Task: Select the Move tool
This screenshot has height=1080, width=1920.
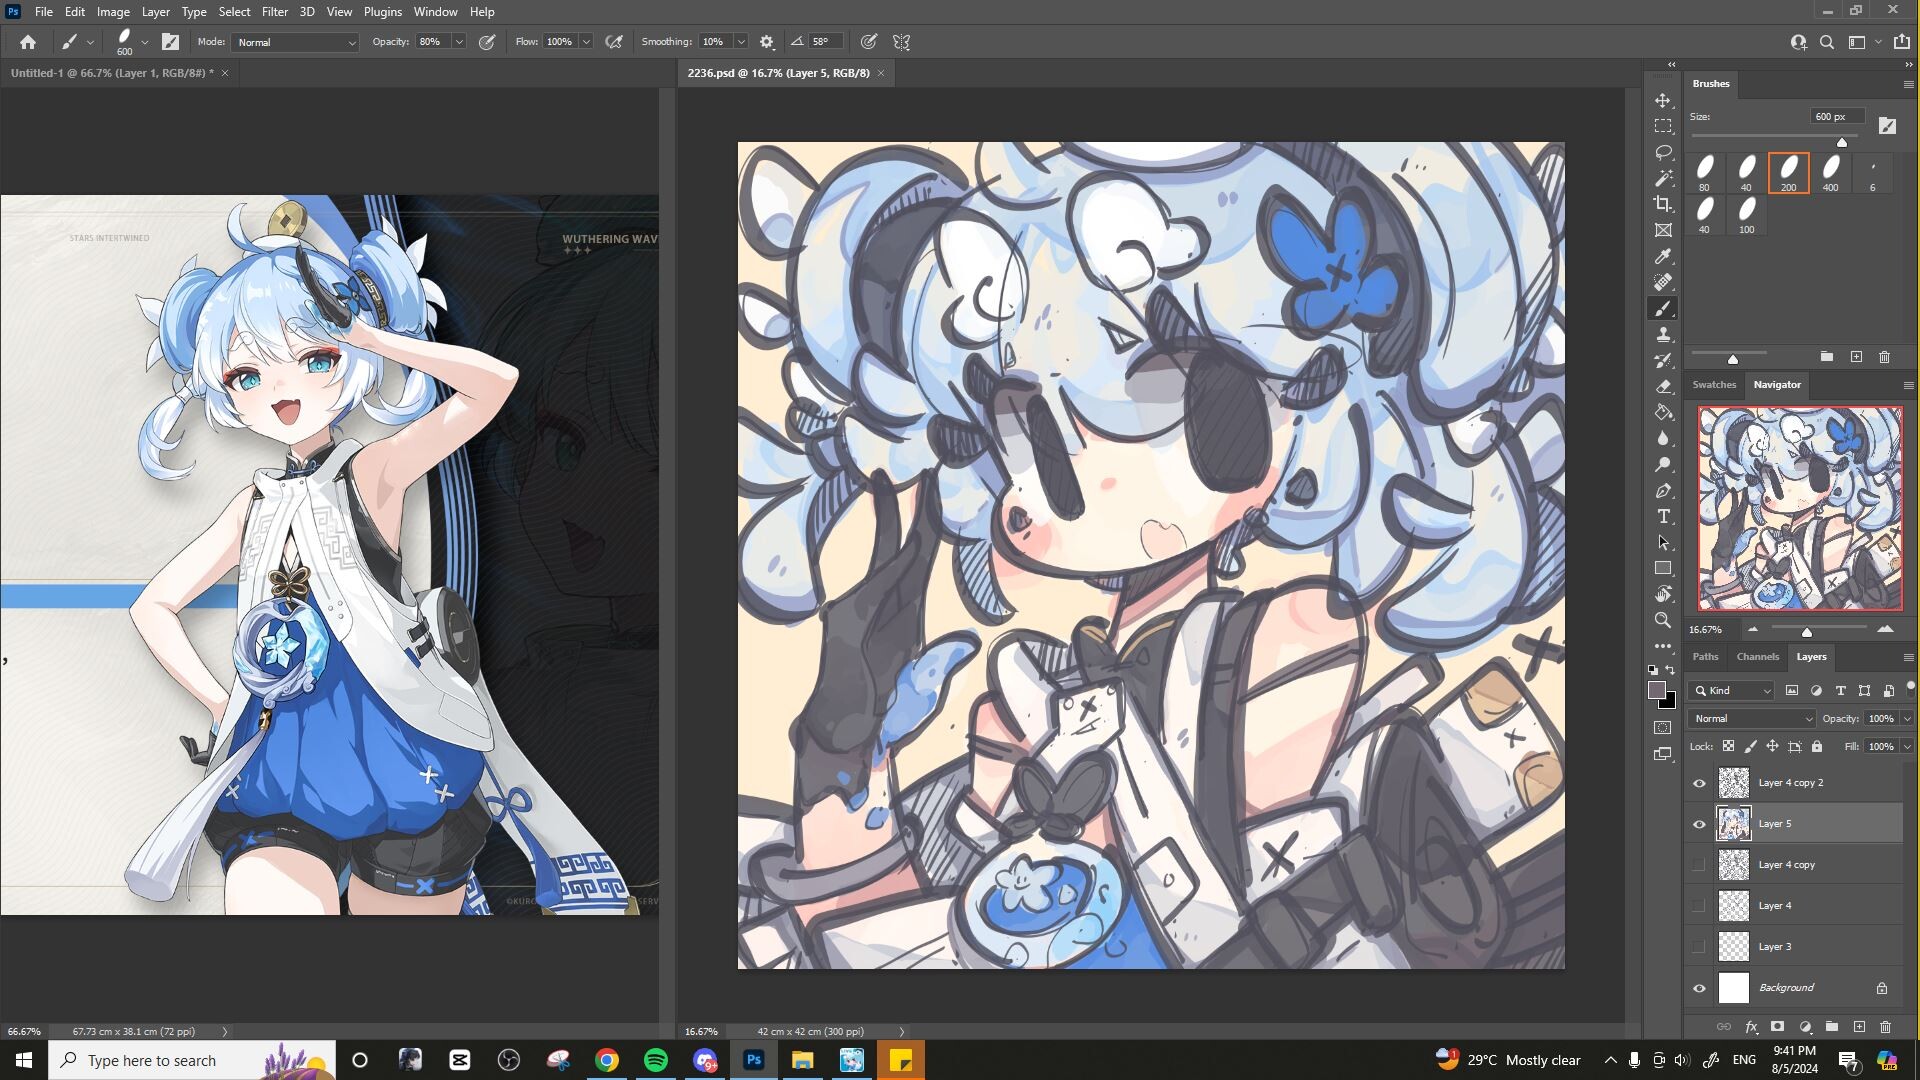Action: click(1663, 101)
